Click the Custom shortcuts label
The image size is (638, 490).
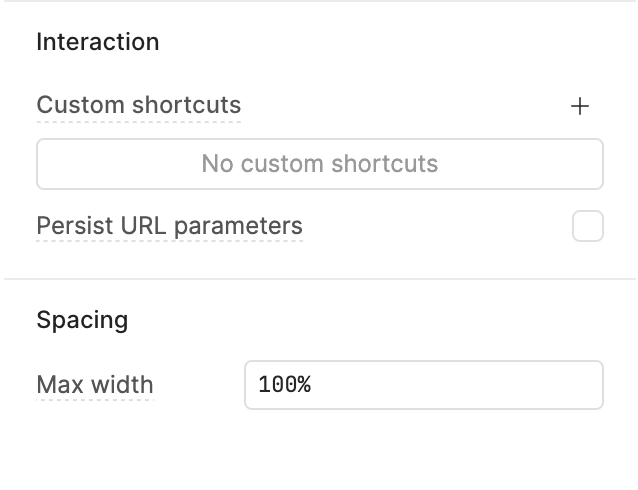138,105
